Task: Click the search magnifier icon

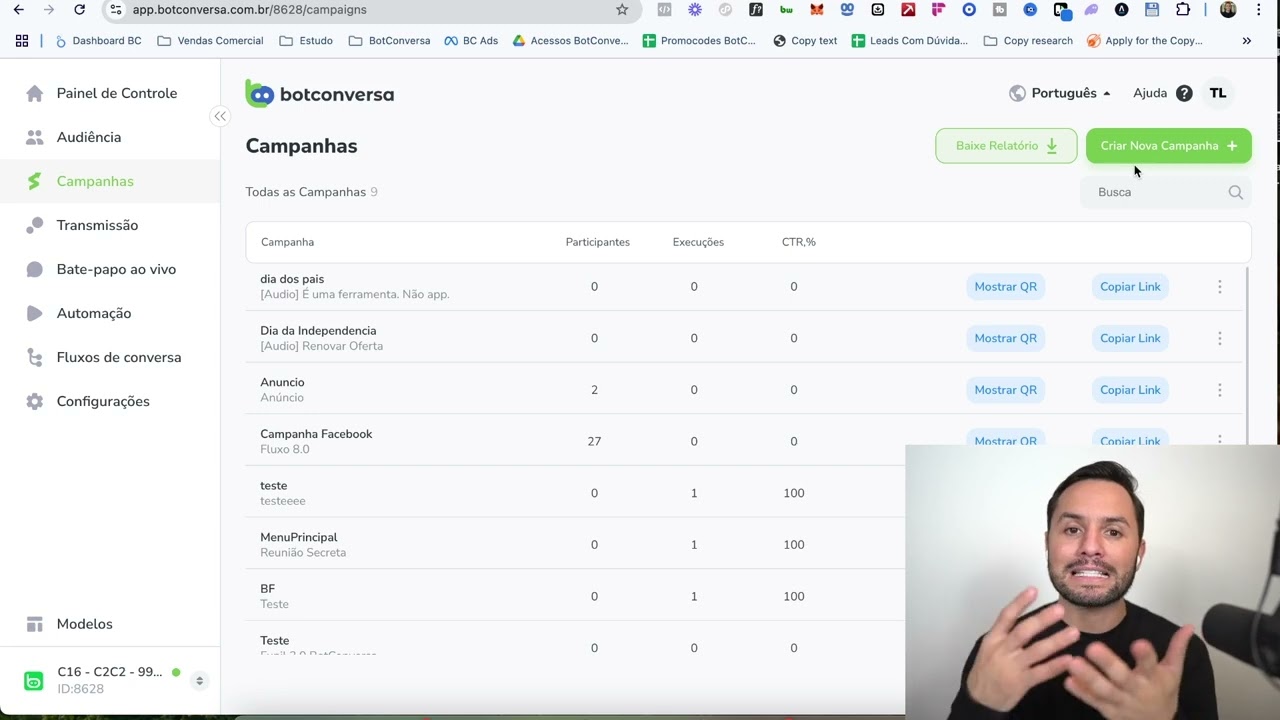Action: point(1236,192)
